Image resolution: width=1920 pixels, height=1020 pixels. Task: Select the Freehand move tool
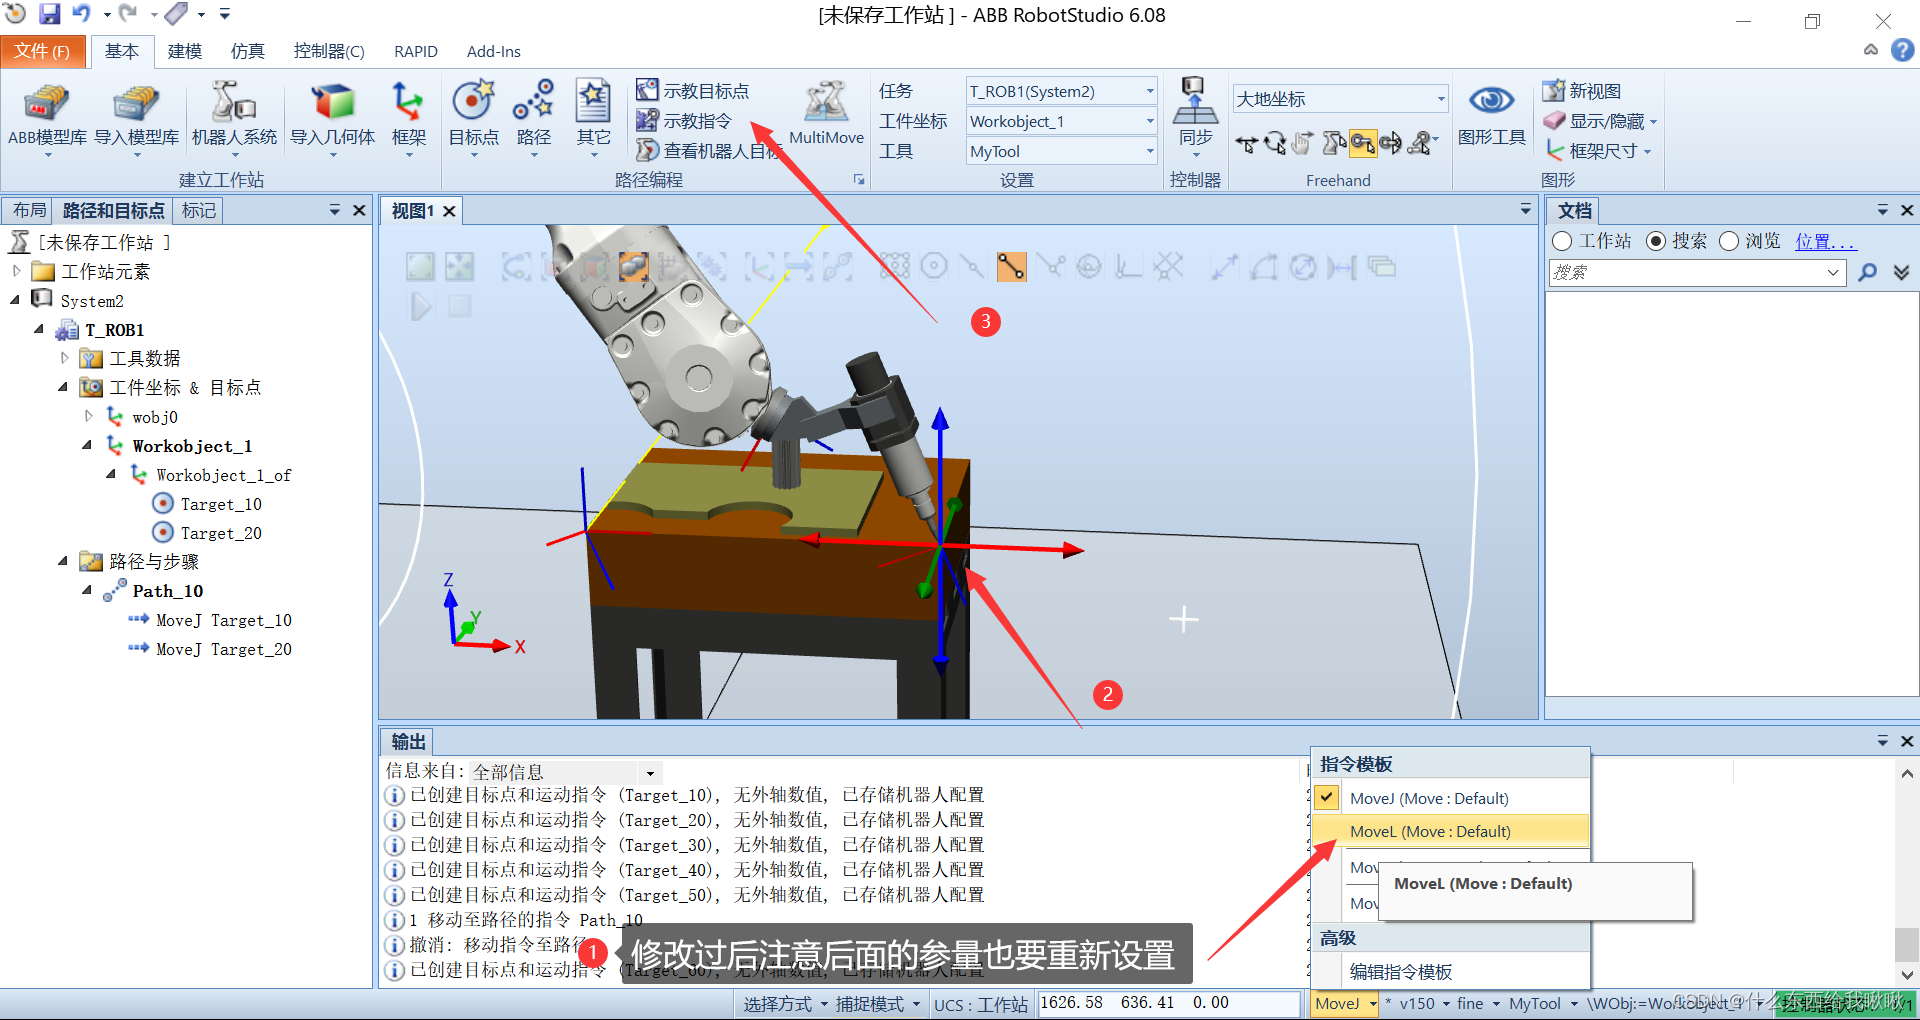point(1245,144)
